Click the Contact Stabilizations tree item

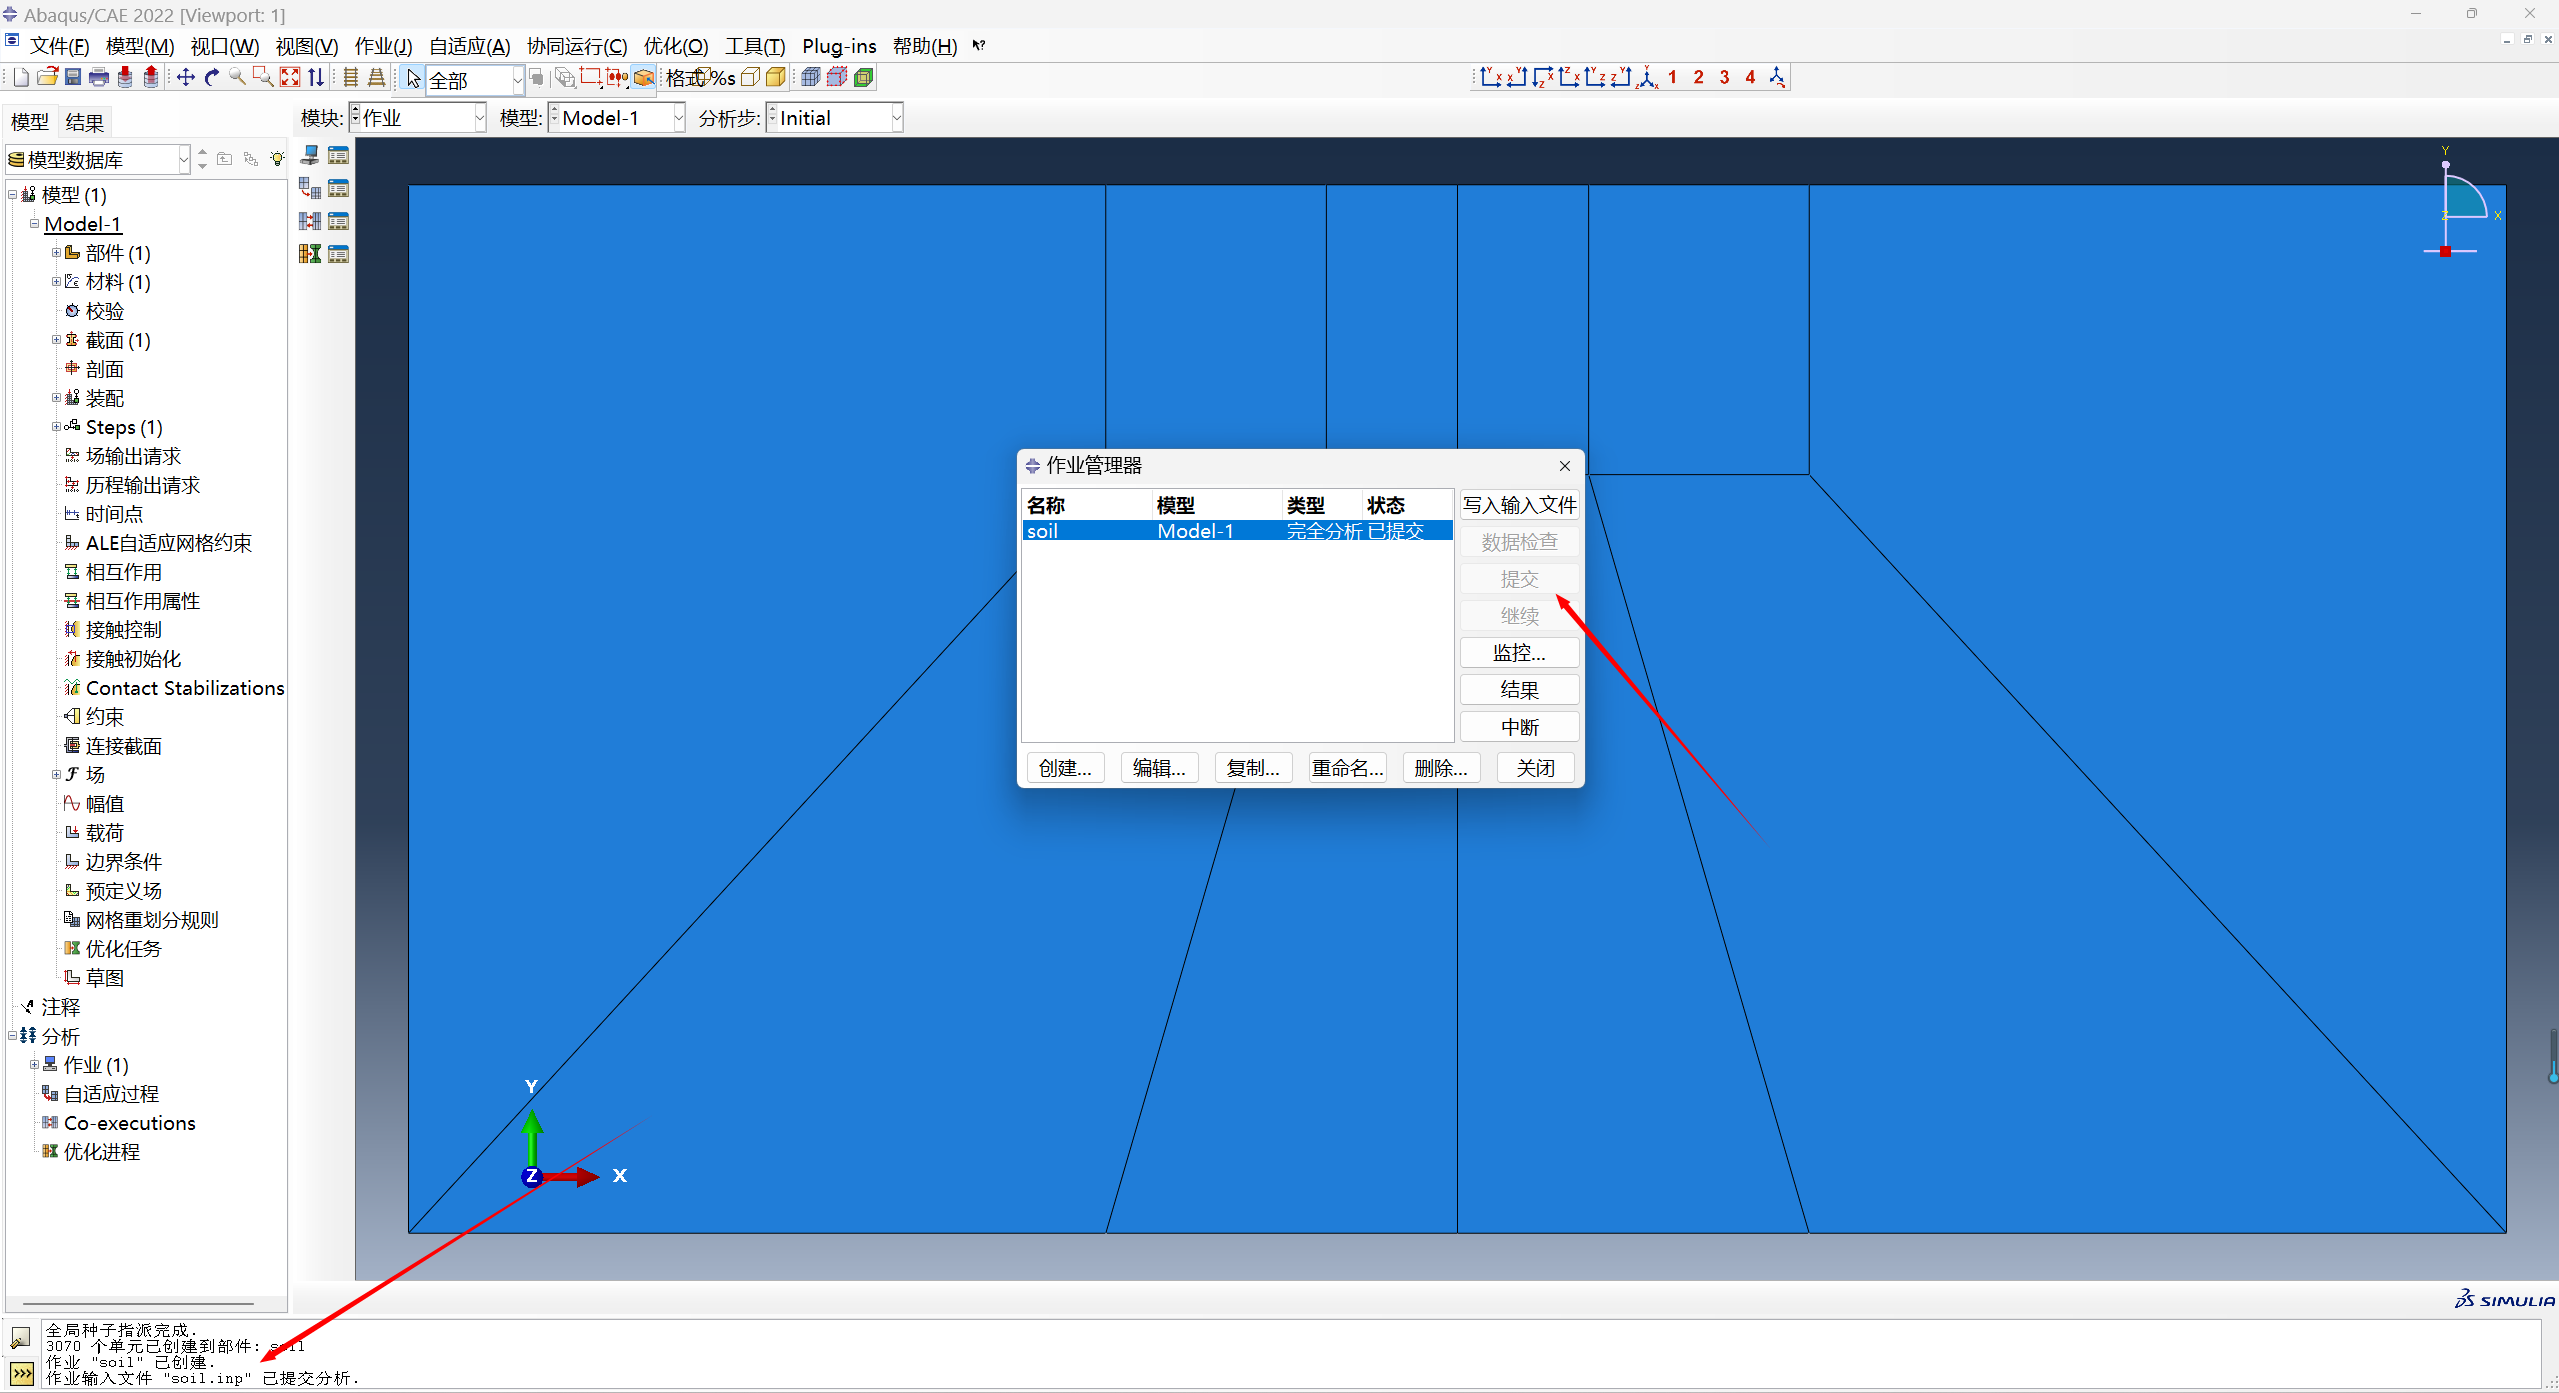point(185,688)
